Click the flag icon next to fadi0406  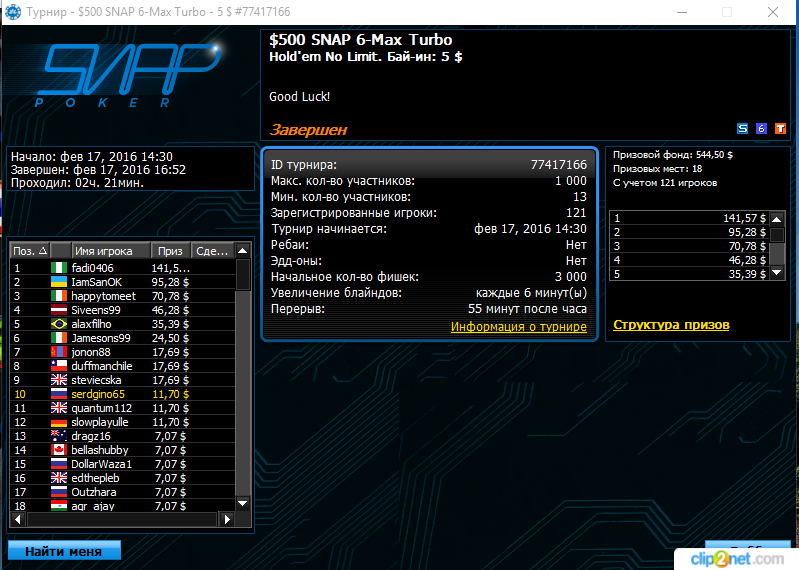(59, 267)
